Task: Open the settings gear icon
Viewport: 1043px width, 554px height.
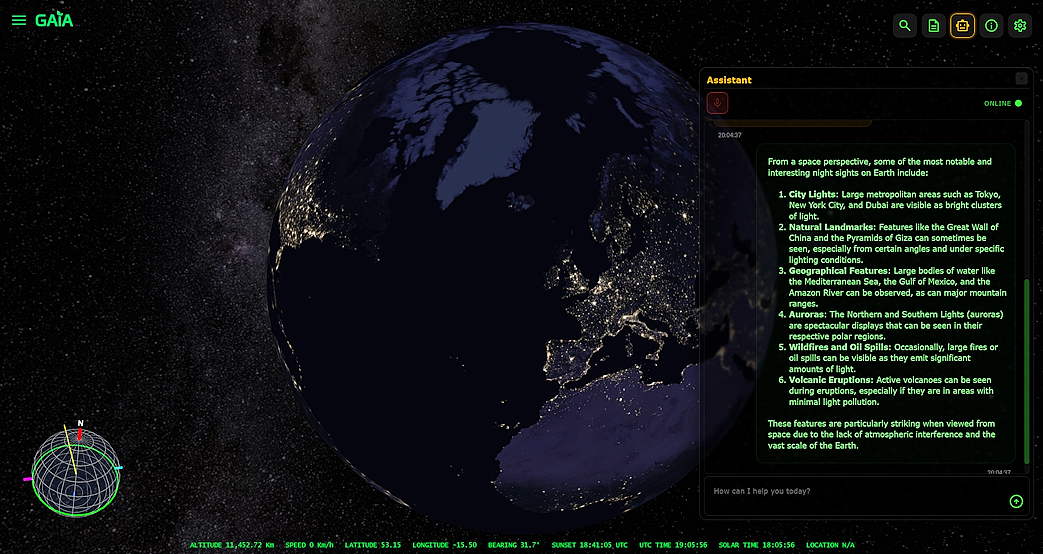Action: point(1020,26)
